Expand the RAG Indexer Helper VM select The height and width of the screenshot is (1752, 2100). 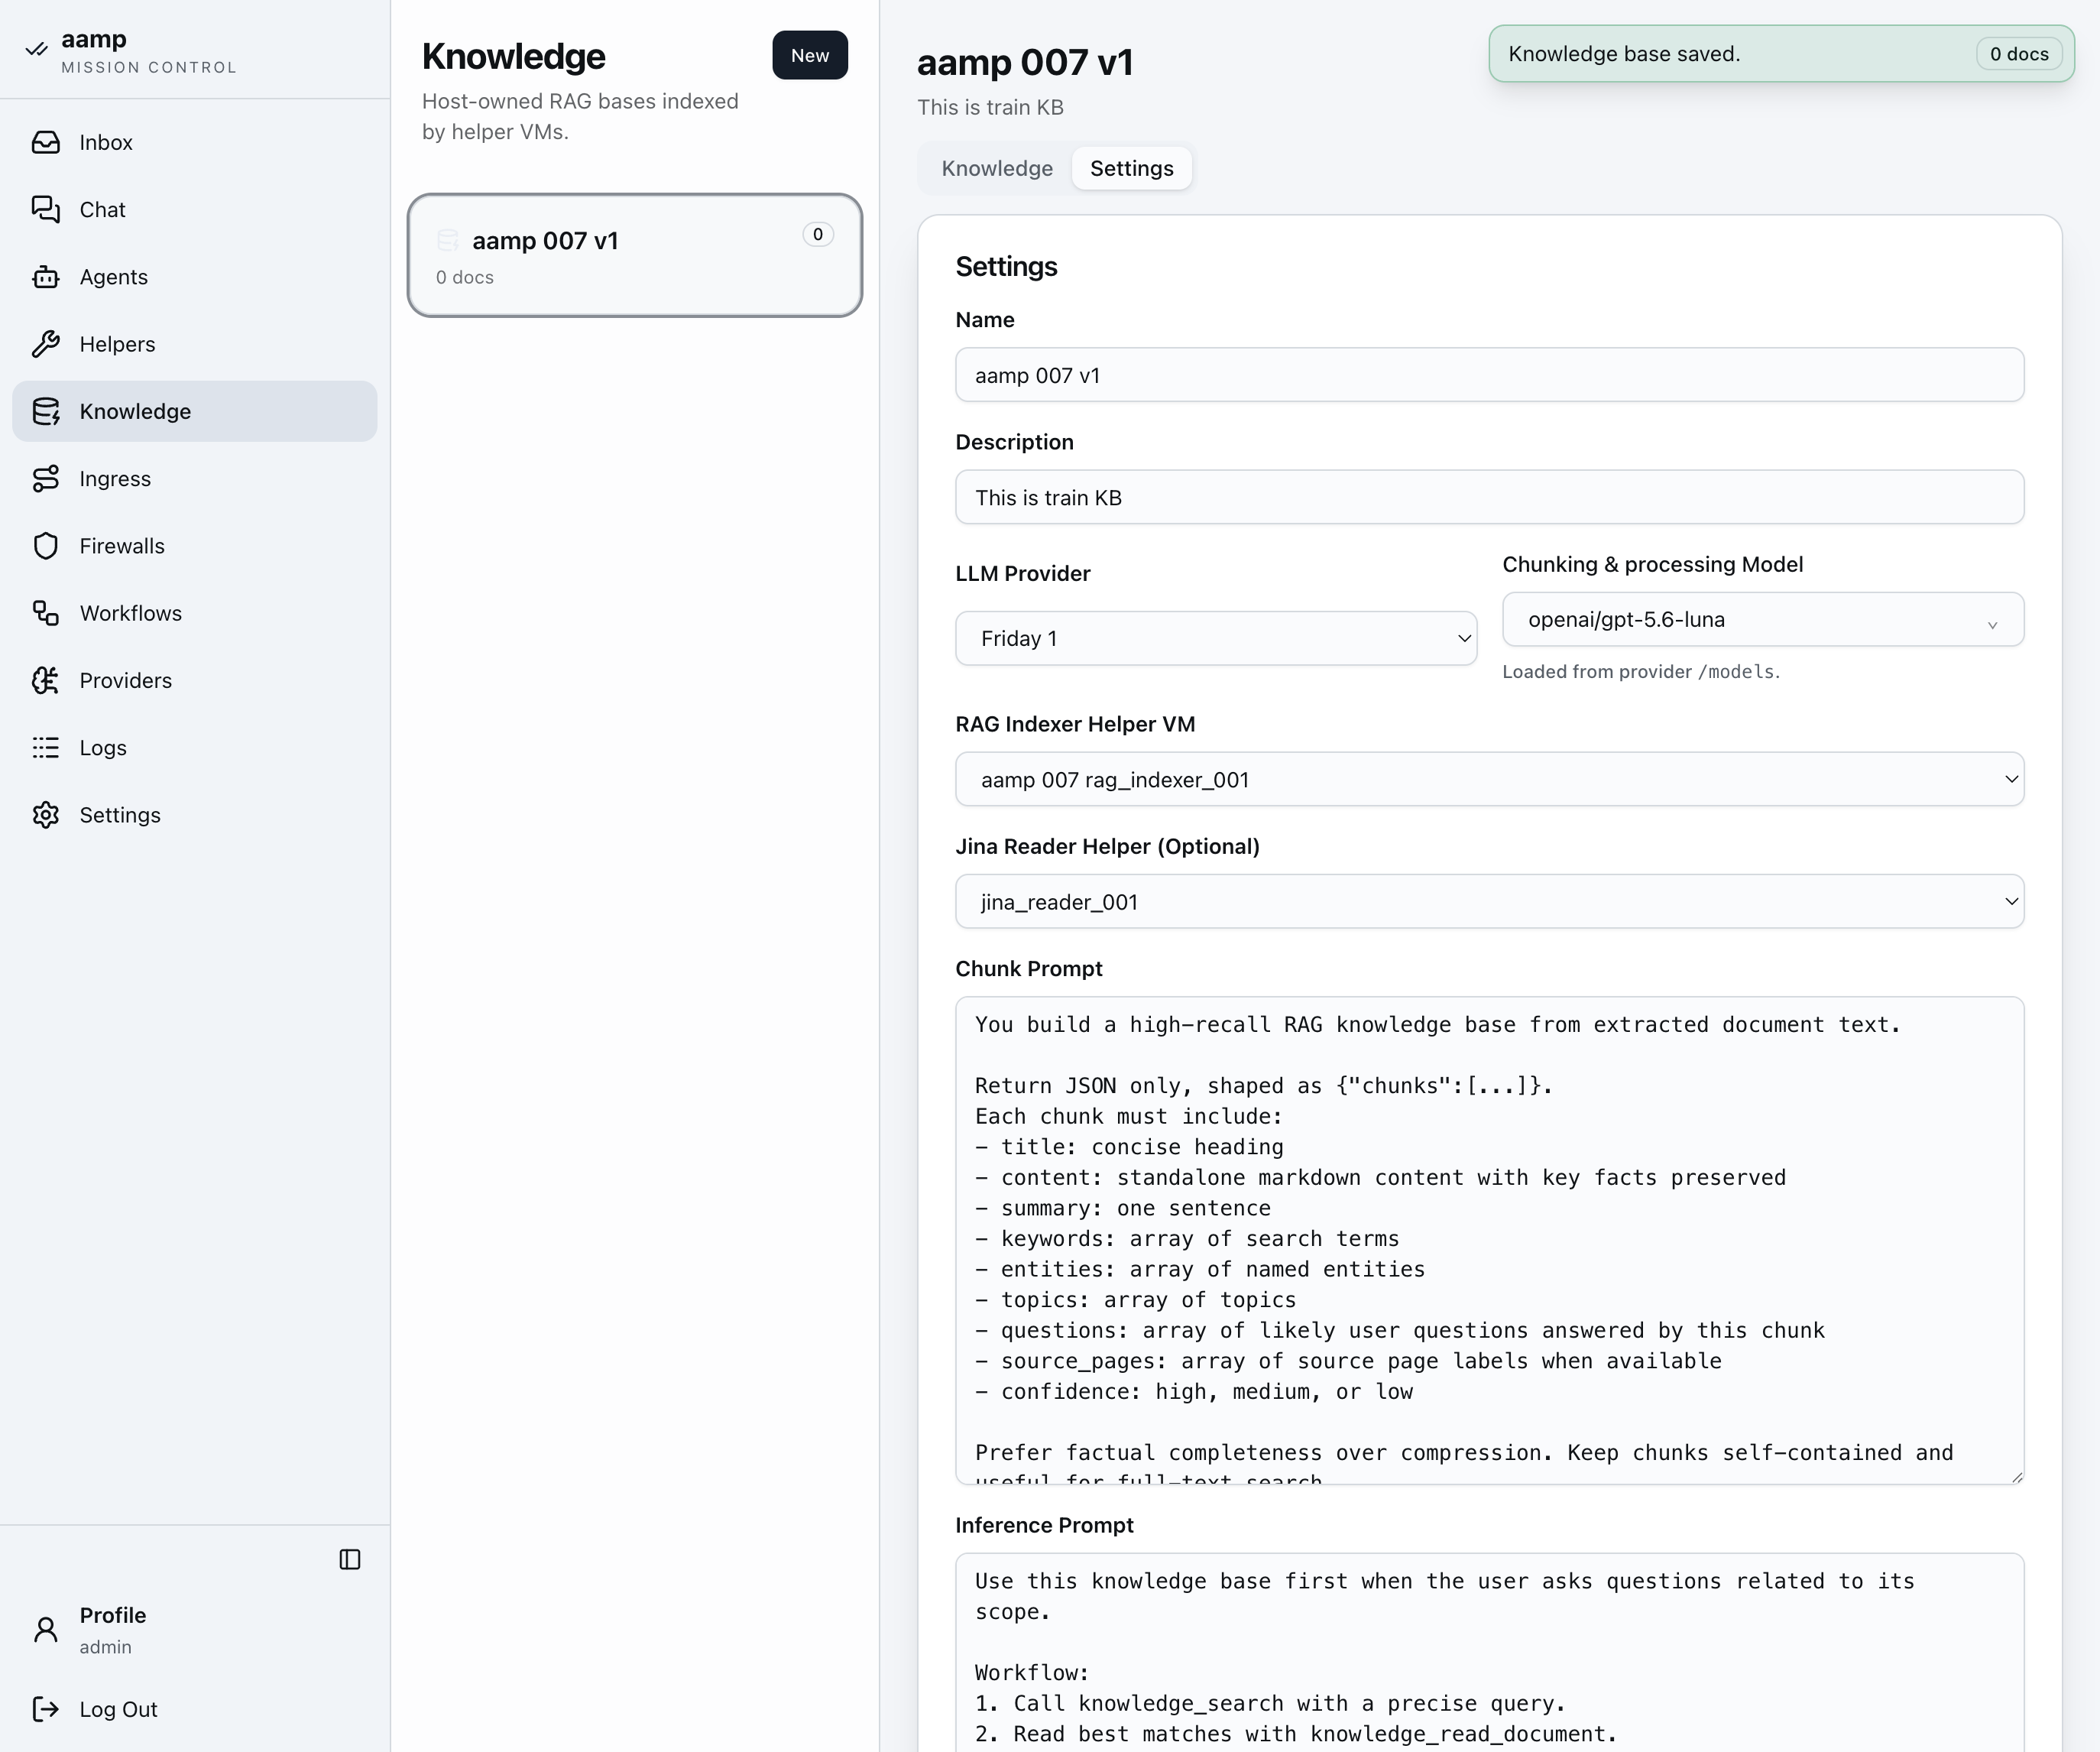pos(1489,779)
